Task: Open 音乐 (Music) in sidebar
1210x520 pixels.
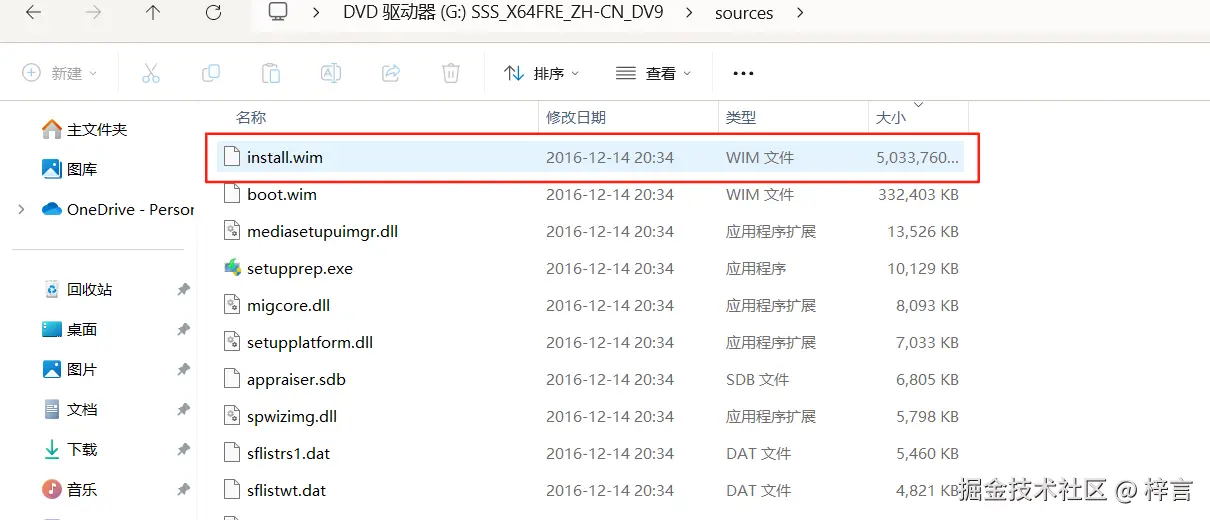Action: pyautogui.click(x=70, y=490)
